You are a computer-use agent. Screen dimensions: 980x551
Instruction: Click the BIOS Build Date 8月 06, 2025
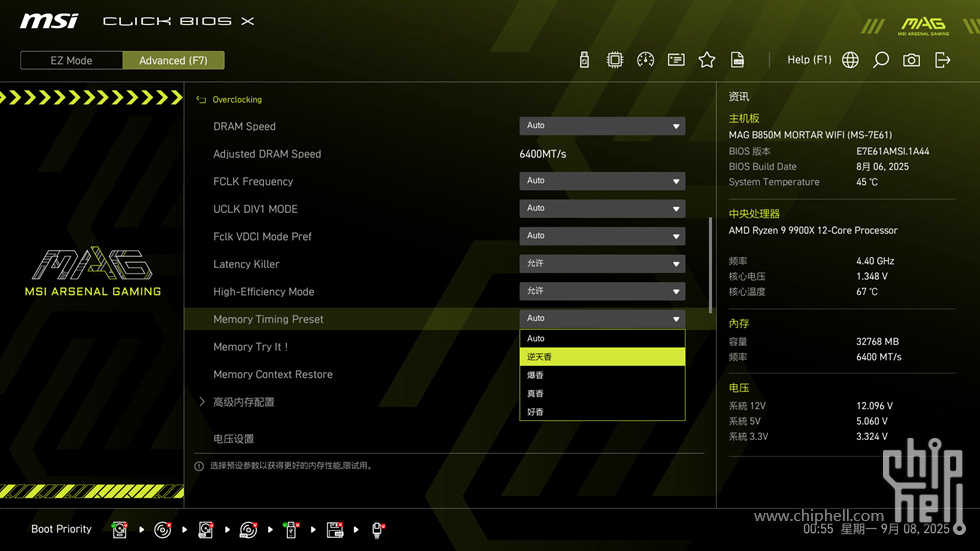coord(882,167)
